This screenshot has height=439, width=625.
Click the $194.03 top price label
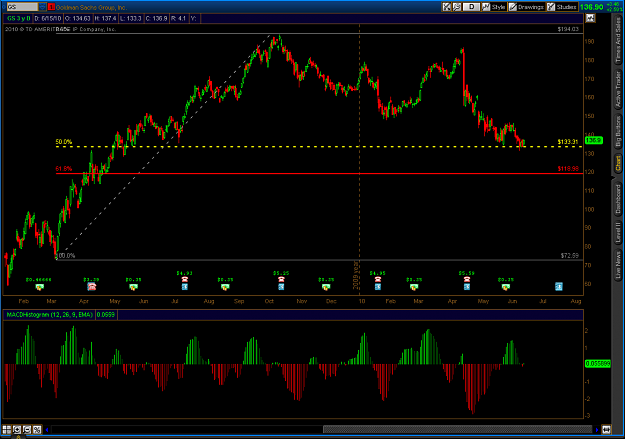point(568,29)
